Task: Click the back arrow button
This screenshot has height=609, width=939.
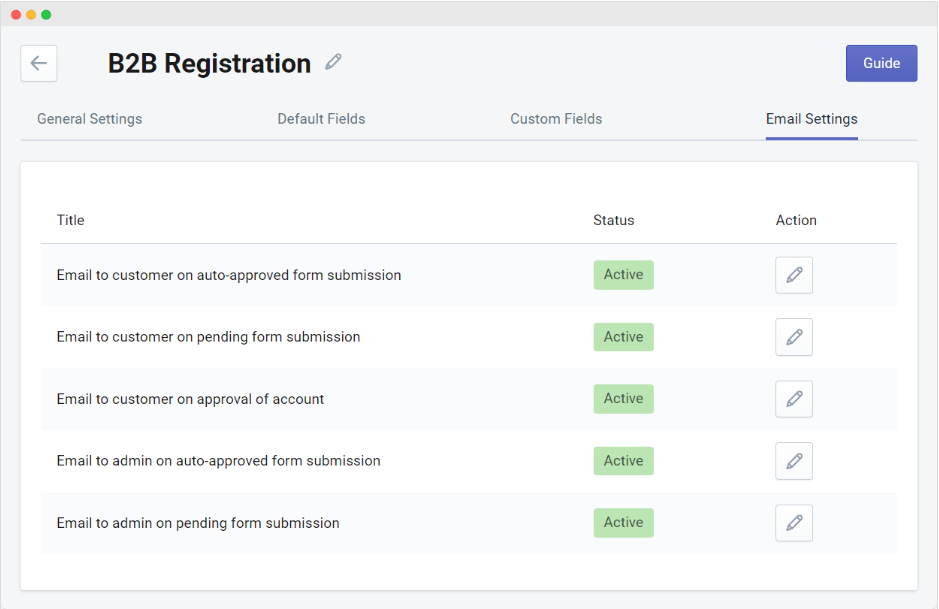Action: [x=38, y=63]
